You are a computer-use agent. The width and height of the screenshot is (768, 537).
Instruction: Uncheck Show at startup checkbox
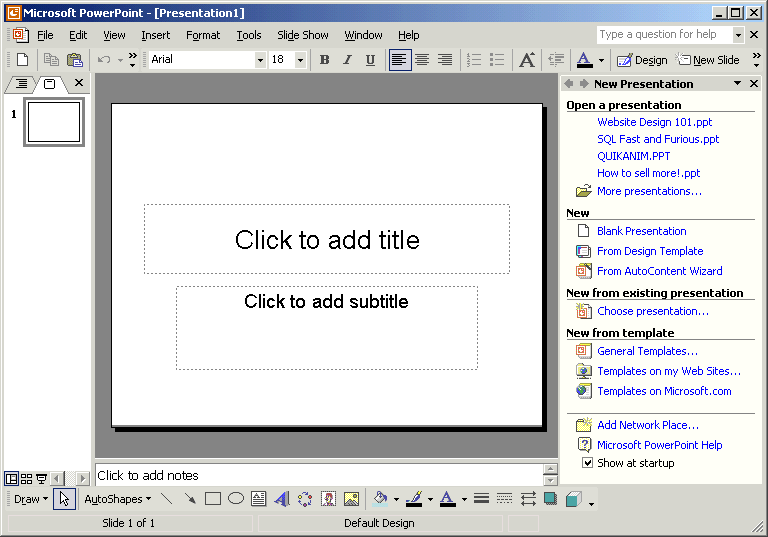coord(587,463)
